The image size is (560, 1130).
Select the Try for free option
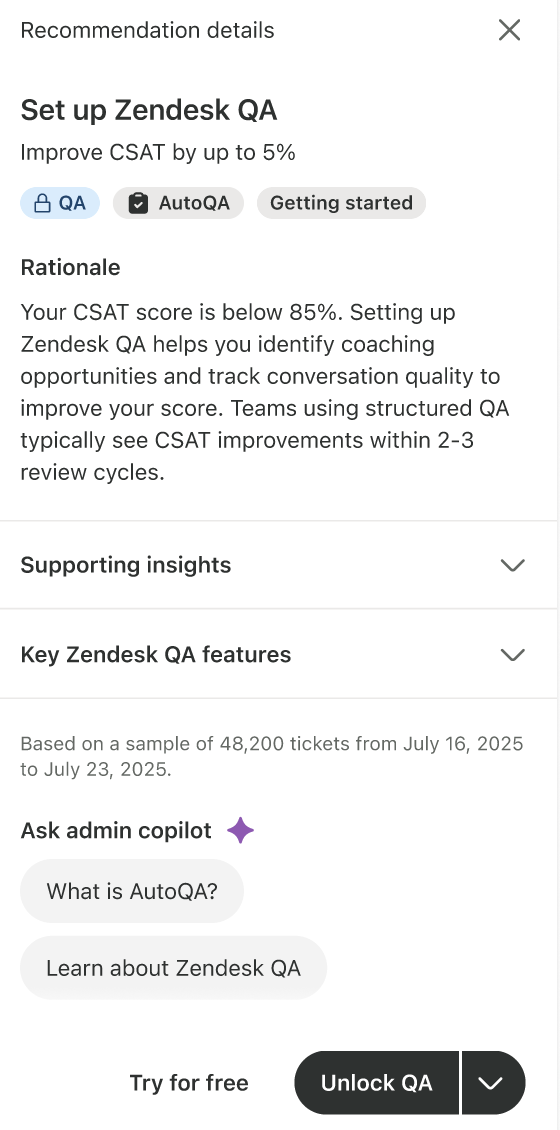click(189, 1082)
